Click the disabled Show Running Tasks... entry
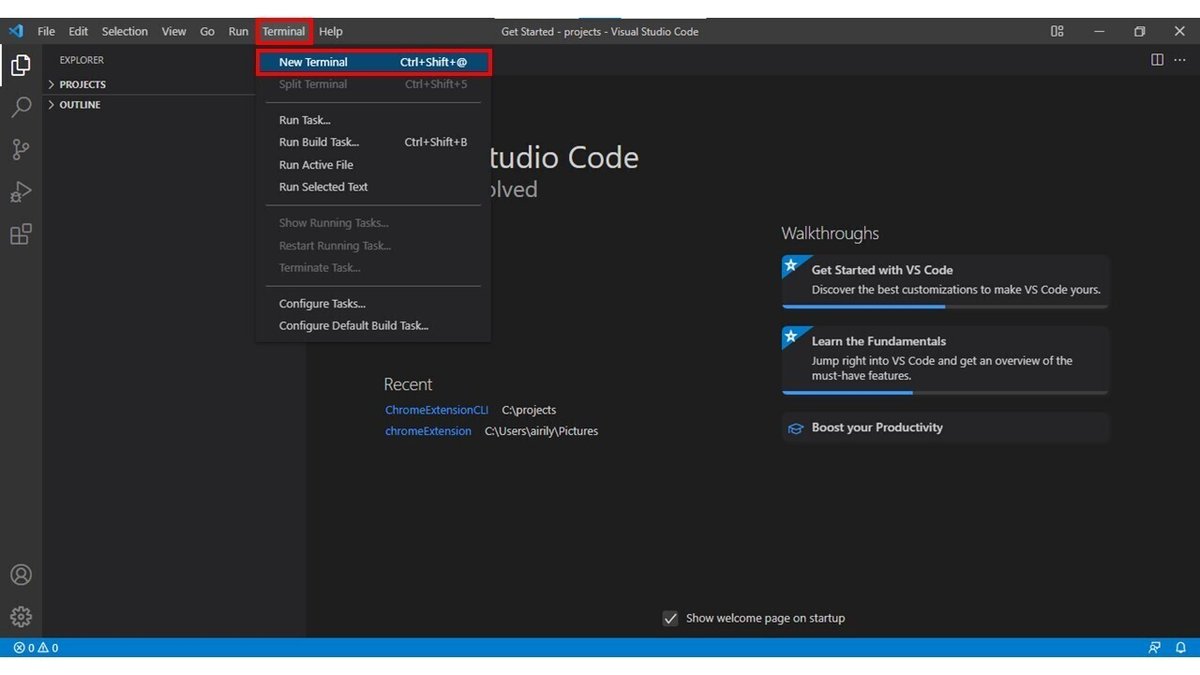Screen dimensions: 1200x675 point(373,223)
